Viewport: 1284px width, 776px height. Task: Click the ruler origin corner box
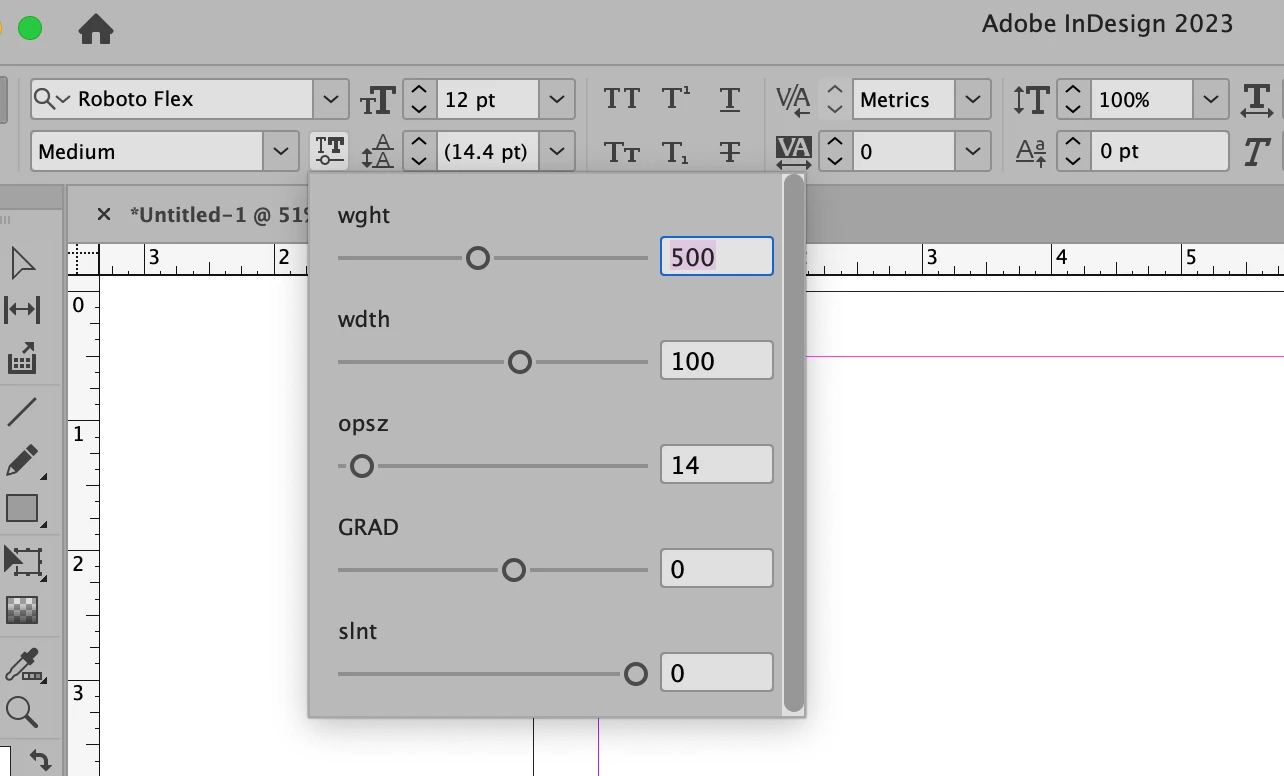84,260
